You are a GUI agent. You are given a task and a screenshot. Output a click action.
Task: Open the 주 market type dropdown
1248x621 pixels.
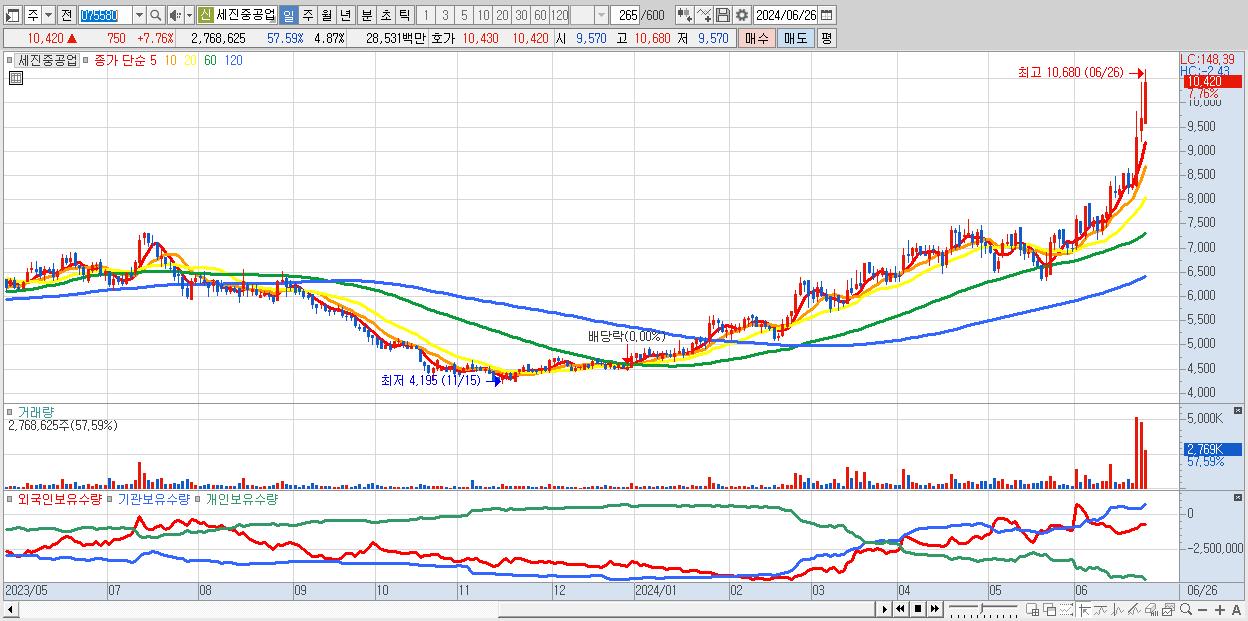point(47,15)
